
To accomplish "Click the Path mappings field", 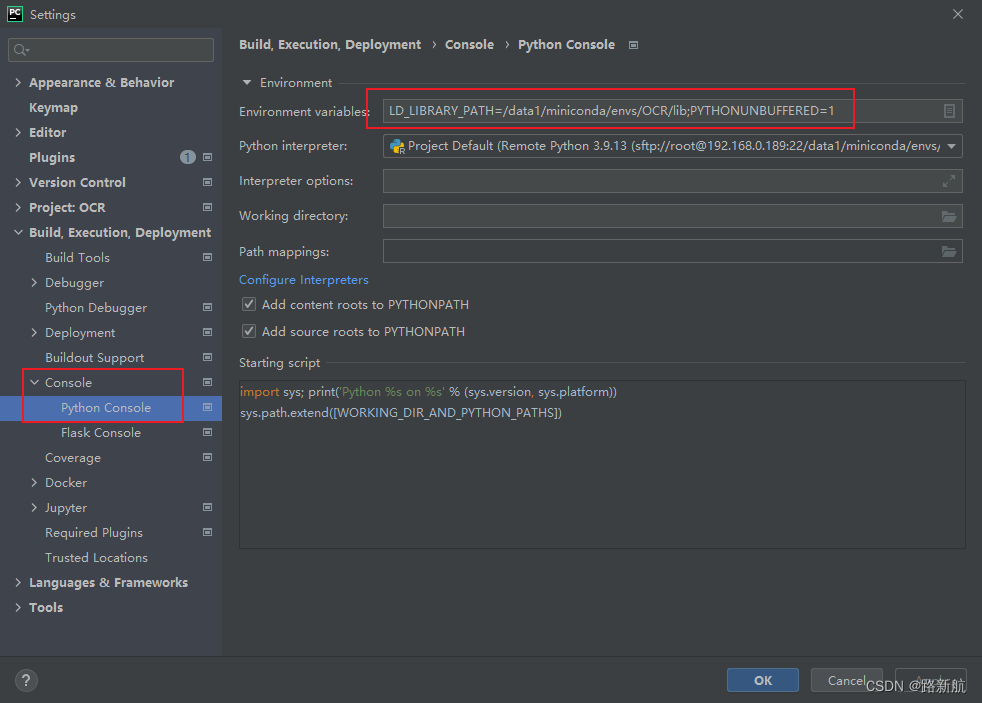I will [x=673, y=252].
